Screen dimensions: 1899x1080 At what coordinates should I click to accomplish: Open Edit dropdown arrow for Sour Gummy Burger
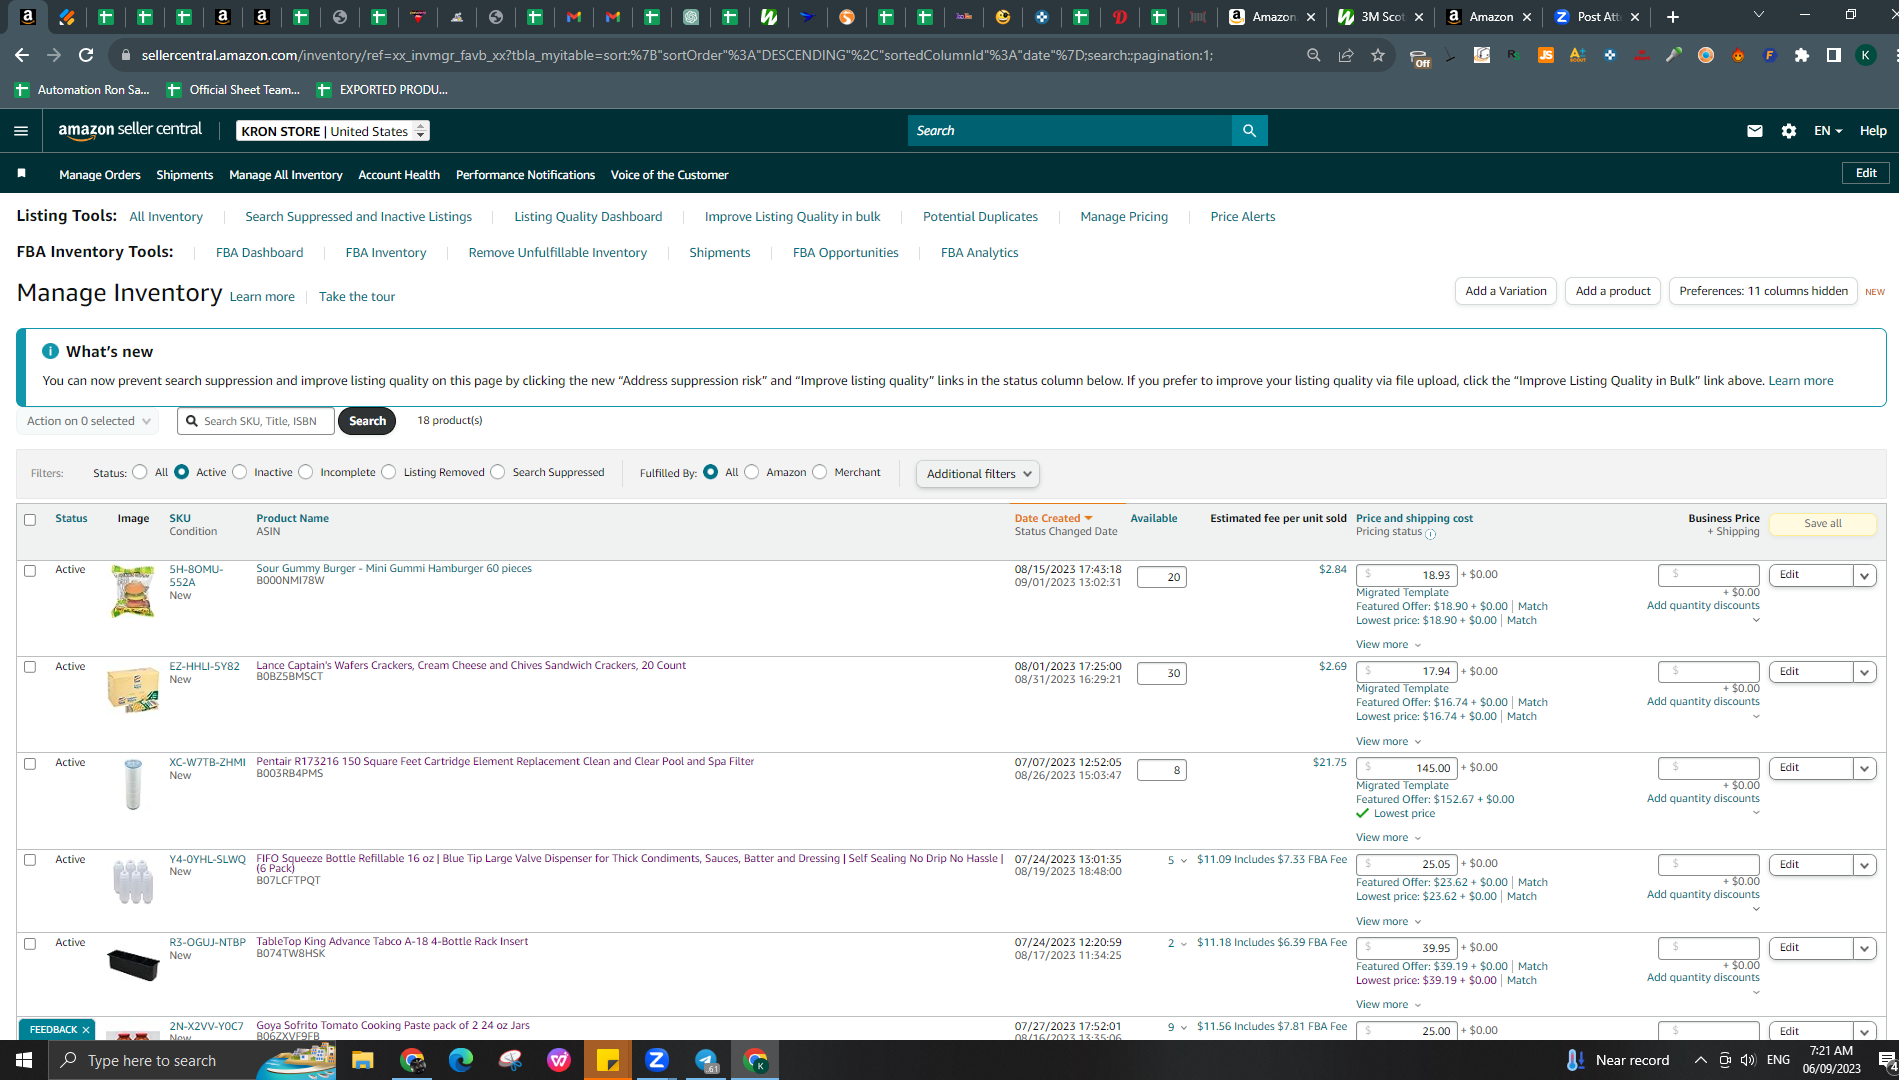click(x=1865, y=576)
